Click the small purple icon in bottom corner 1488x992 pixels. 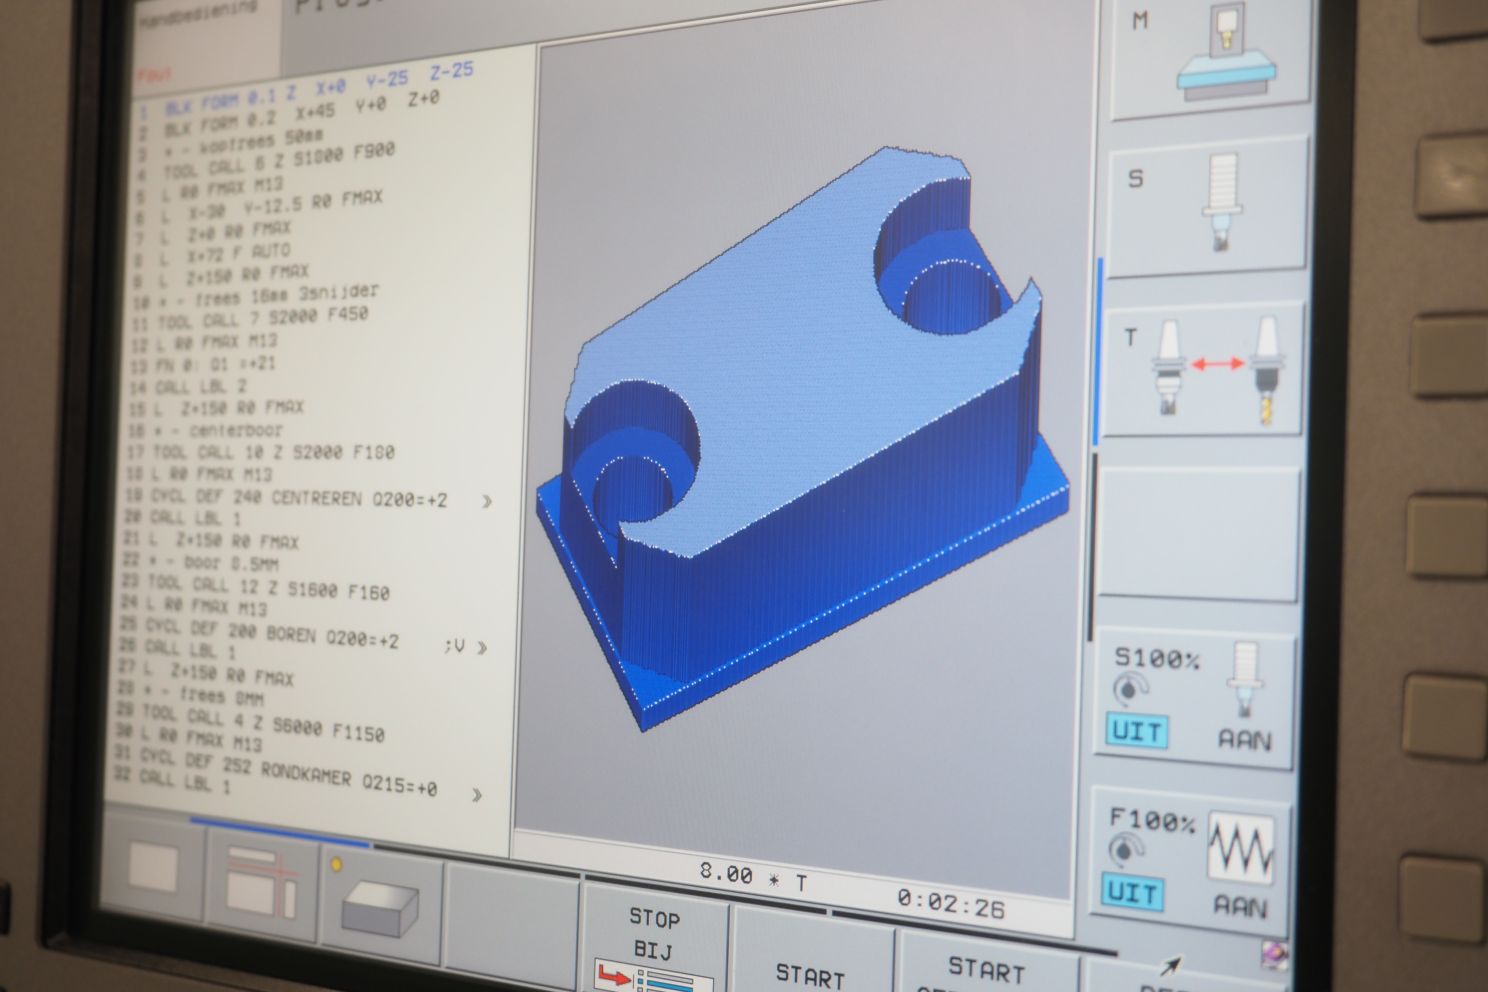tap(1273, 951)
